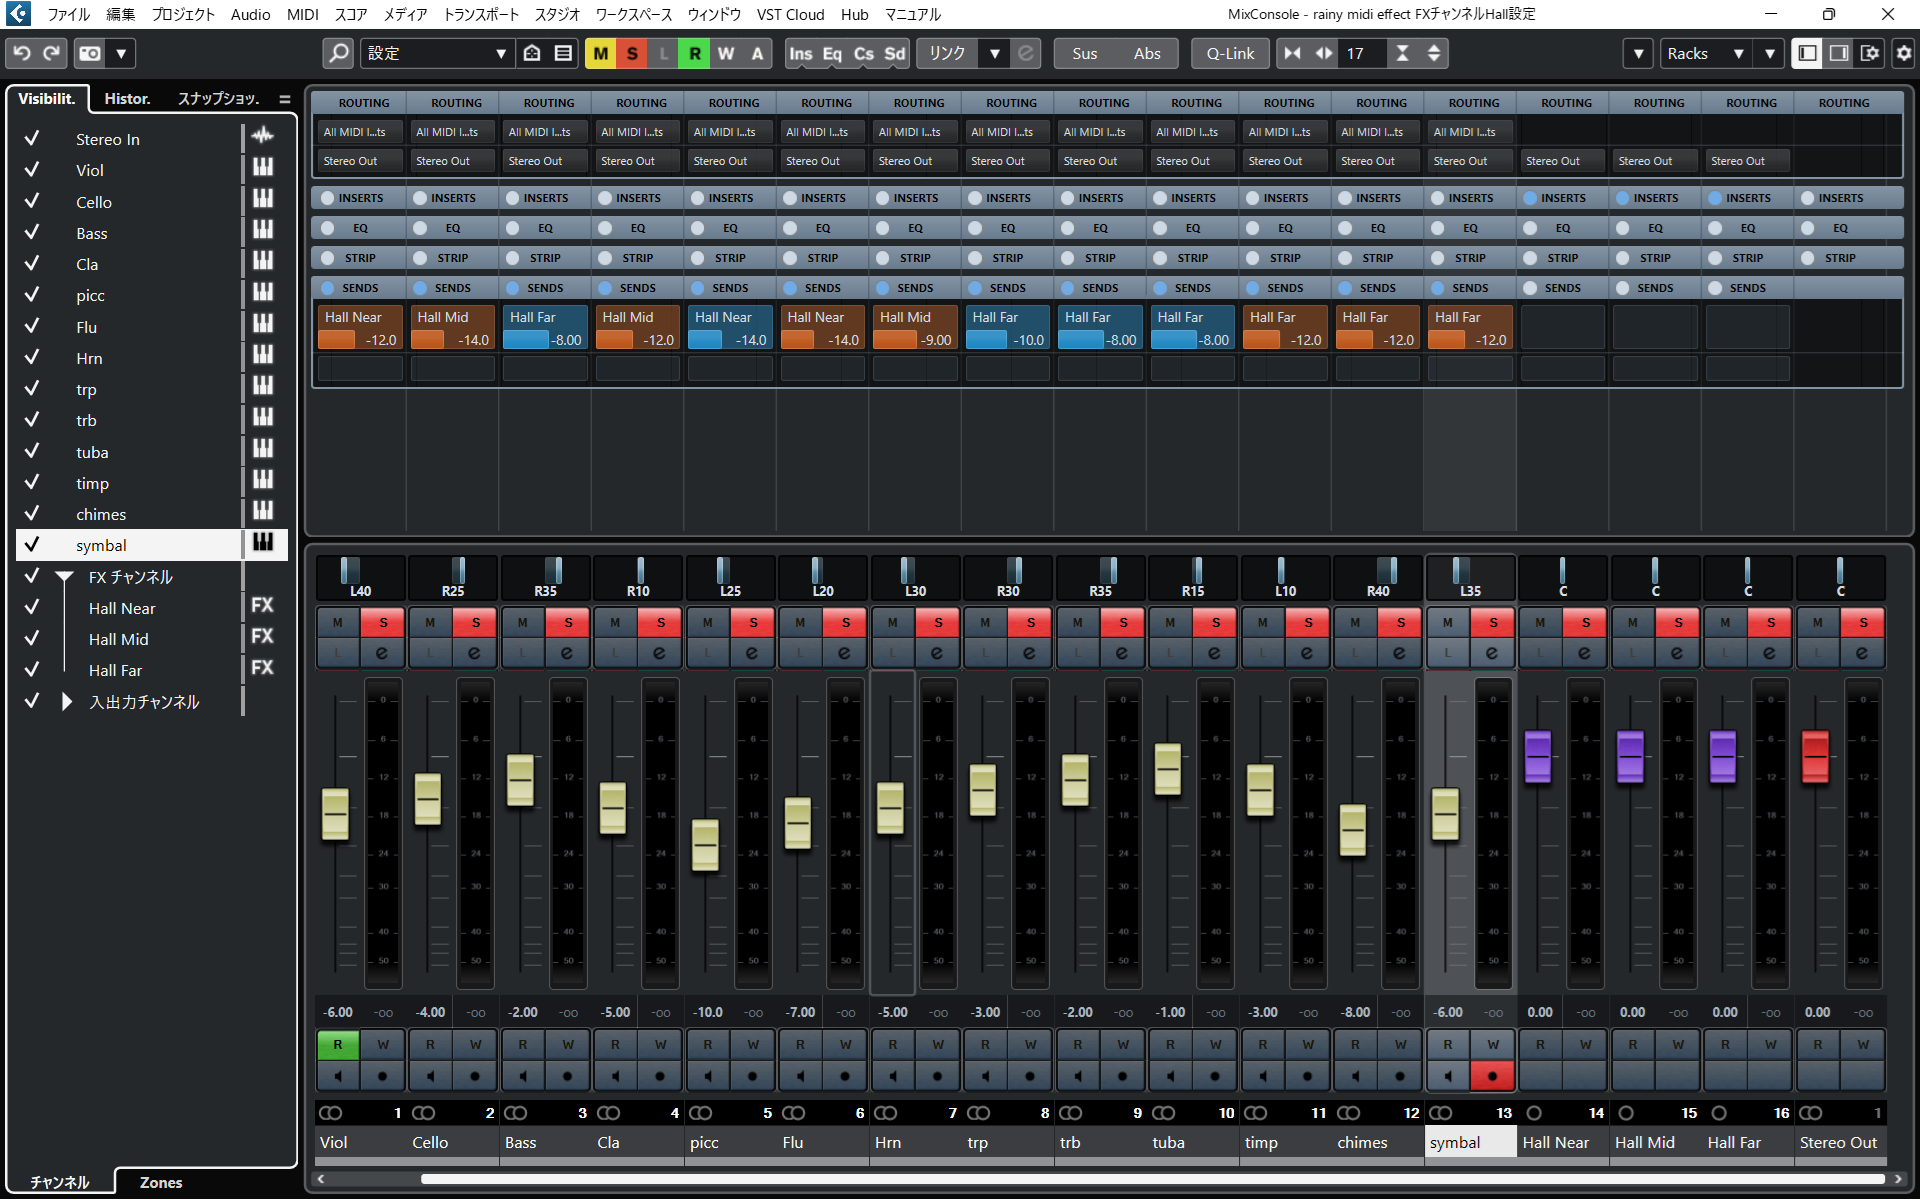Open Viol input routing All MIDI
Screen dimensions: 1920x1200
pyautogui.click(x=362, y=132)
